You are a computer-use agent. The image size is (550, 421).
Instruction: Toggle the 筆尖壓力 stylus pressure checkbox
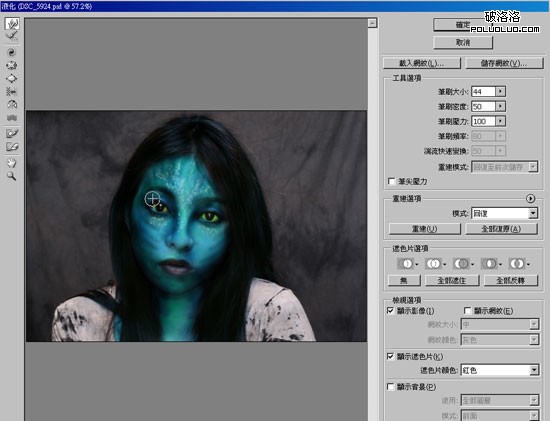(391, 181)
